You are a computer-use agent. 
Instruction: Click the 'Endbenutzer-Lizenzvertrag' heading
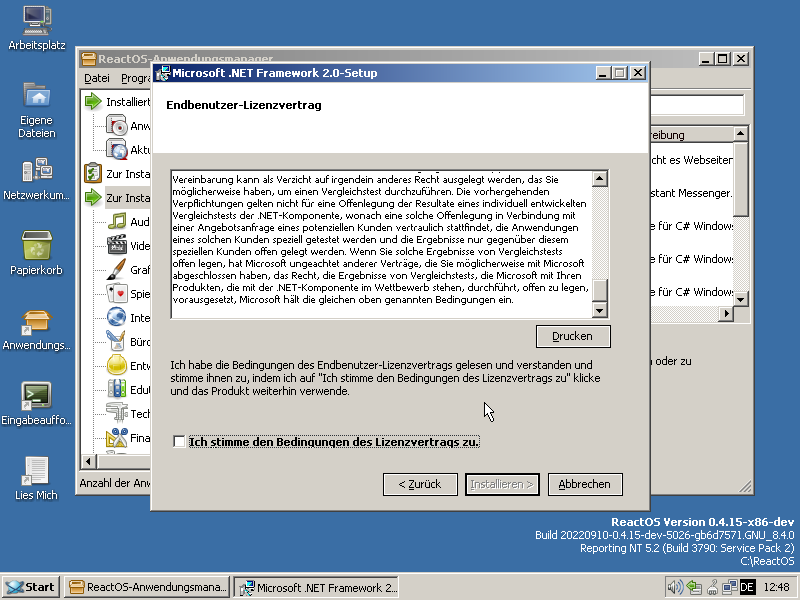244,105
